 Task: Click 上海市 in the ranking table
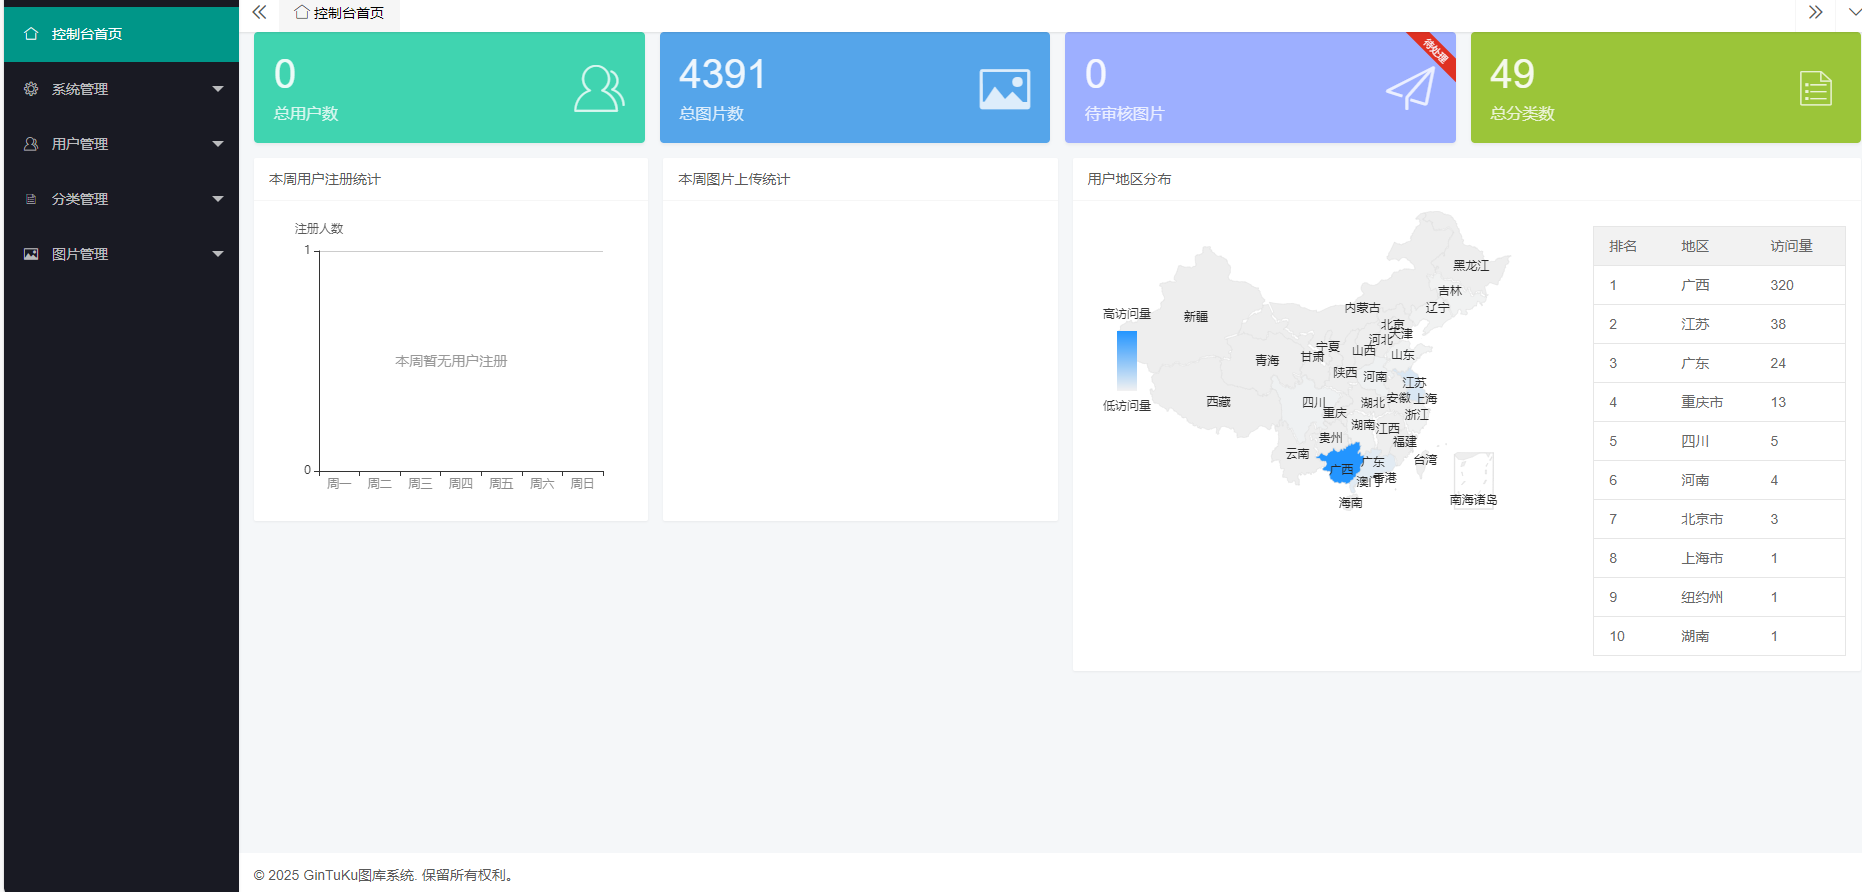pos(1702,558)
